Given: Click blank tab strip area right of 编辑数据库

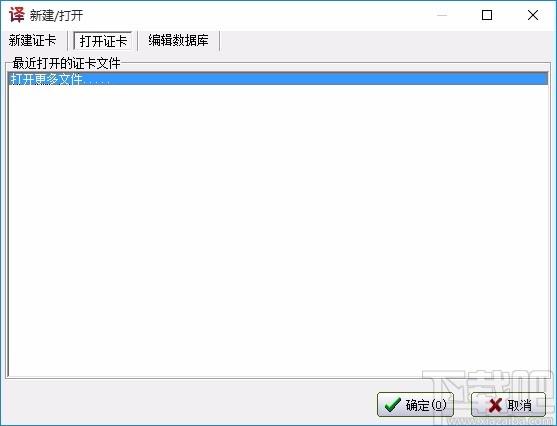Looking at the screenshot, I should coord(387,41).
